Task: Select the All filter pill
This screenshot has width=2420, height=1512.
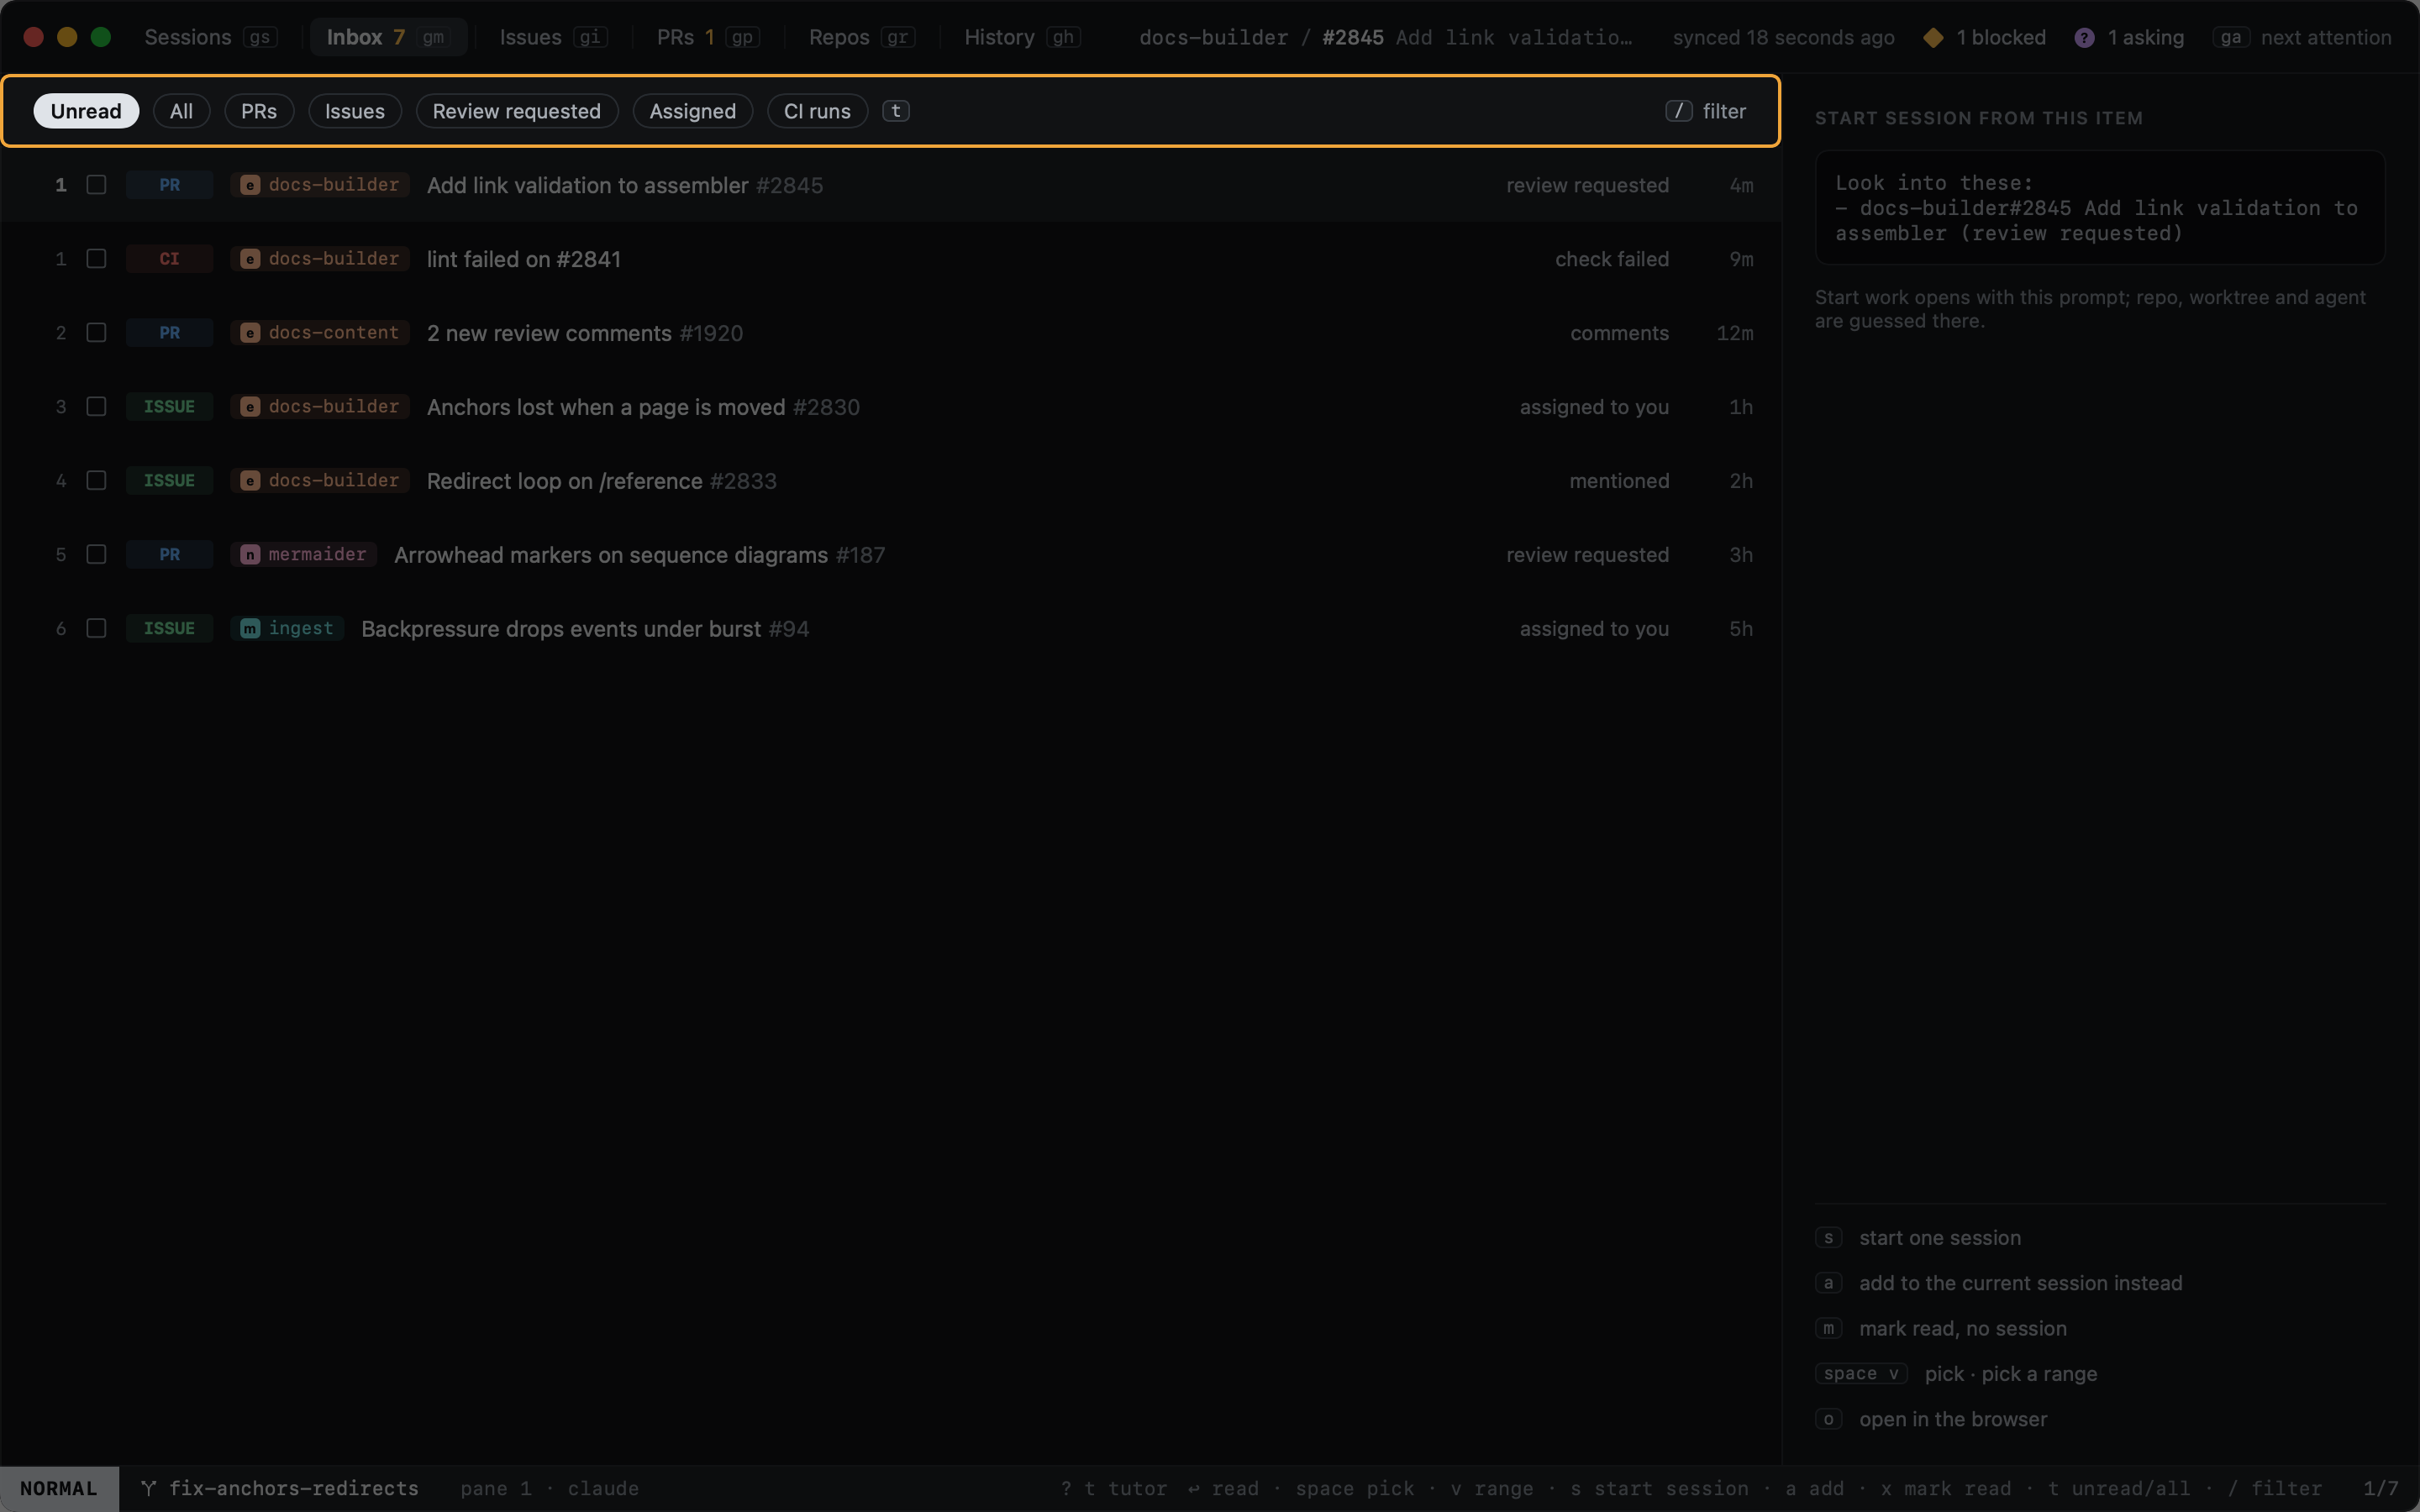Action: [x=181, y=111]
